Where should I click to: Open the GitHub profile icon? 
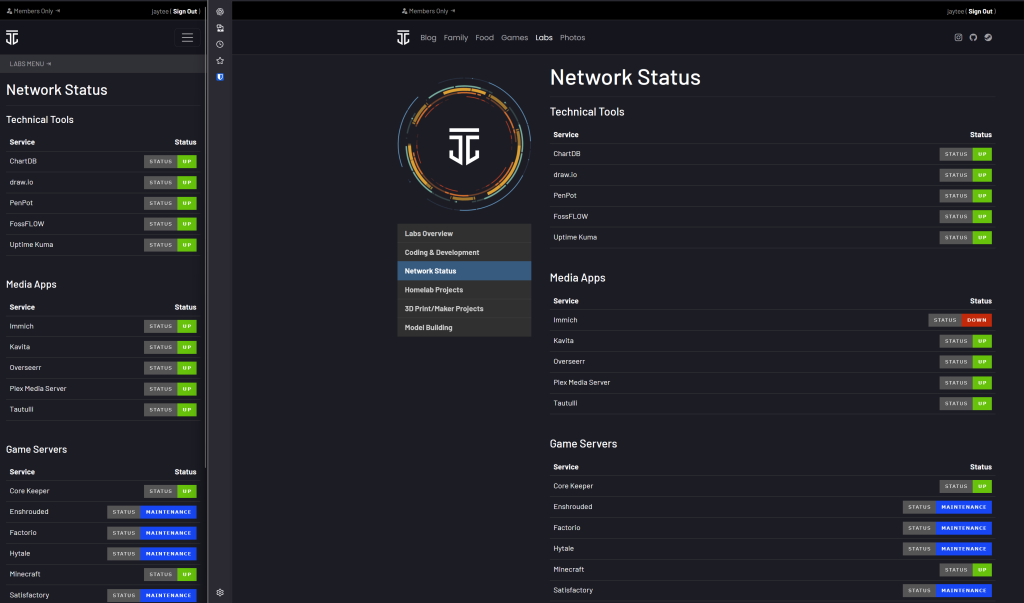973,38
